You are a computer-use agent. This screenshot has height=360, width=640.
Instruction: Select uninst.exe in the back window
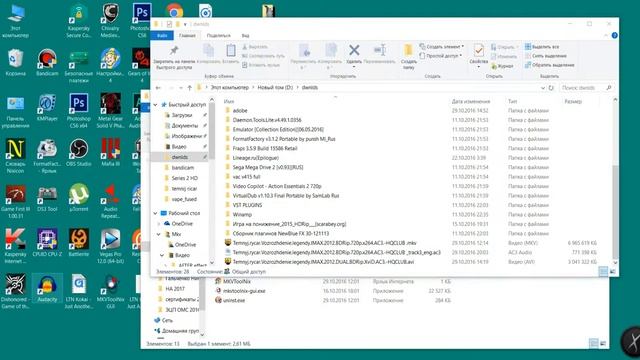pyautogui.click(x=234, y=300)
